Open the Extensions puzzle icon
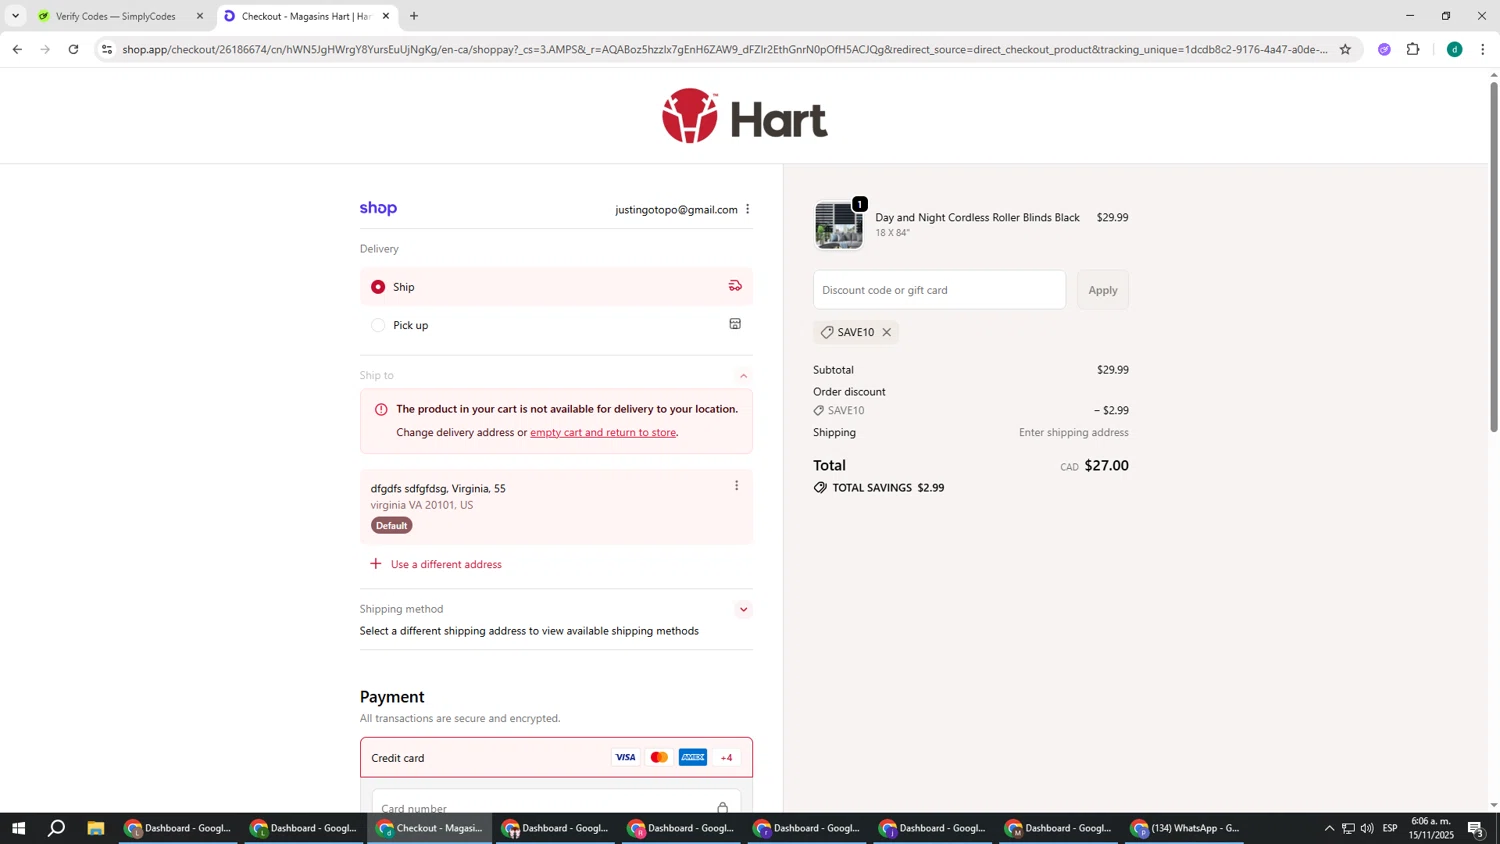The height and width of the screenshot is (844, 1500). click(1413, 49)
